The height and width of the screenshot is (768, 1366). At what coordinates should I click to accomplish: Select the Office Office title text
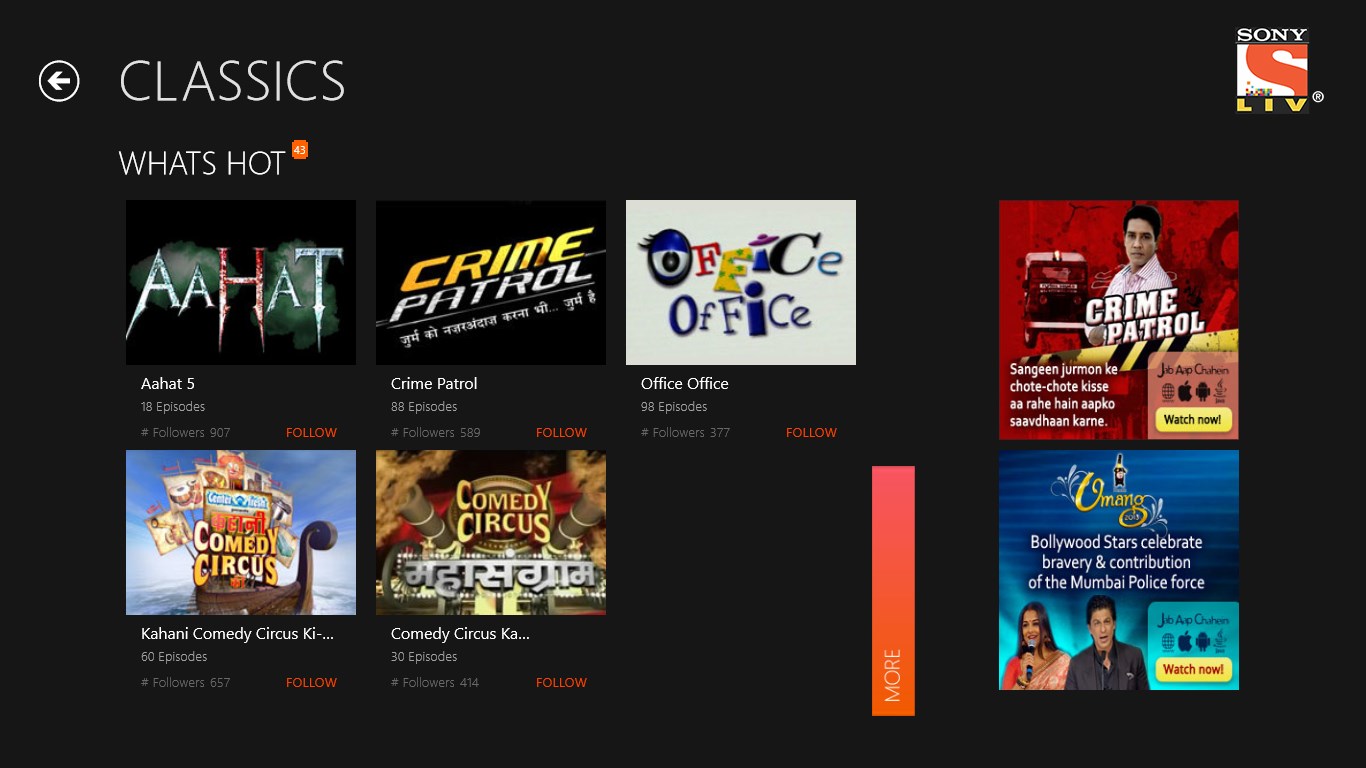pyautogui.click(x=685, y=384)
